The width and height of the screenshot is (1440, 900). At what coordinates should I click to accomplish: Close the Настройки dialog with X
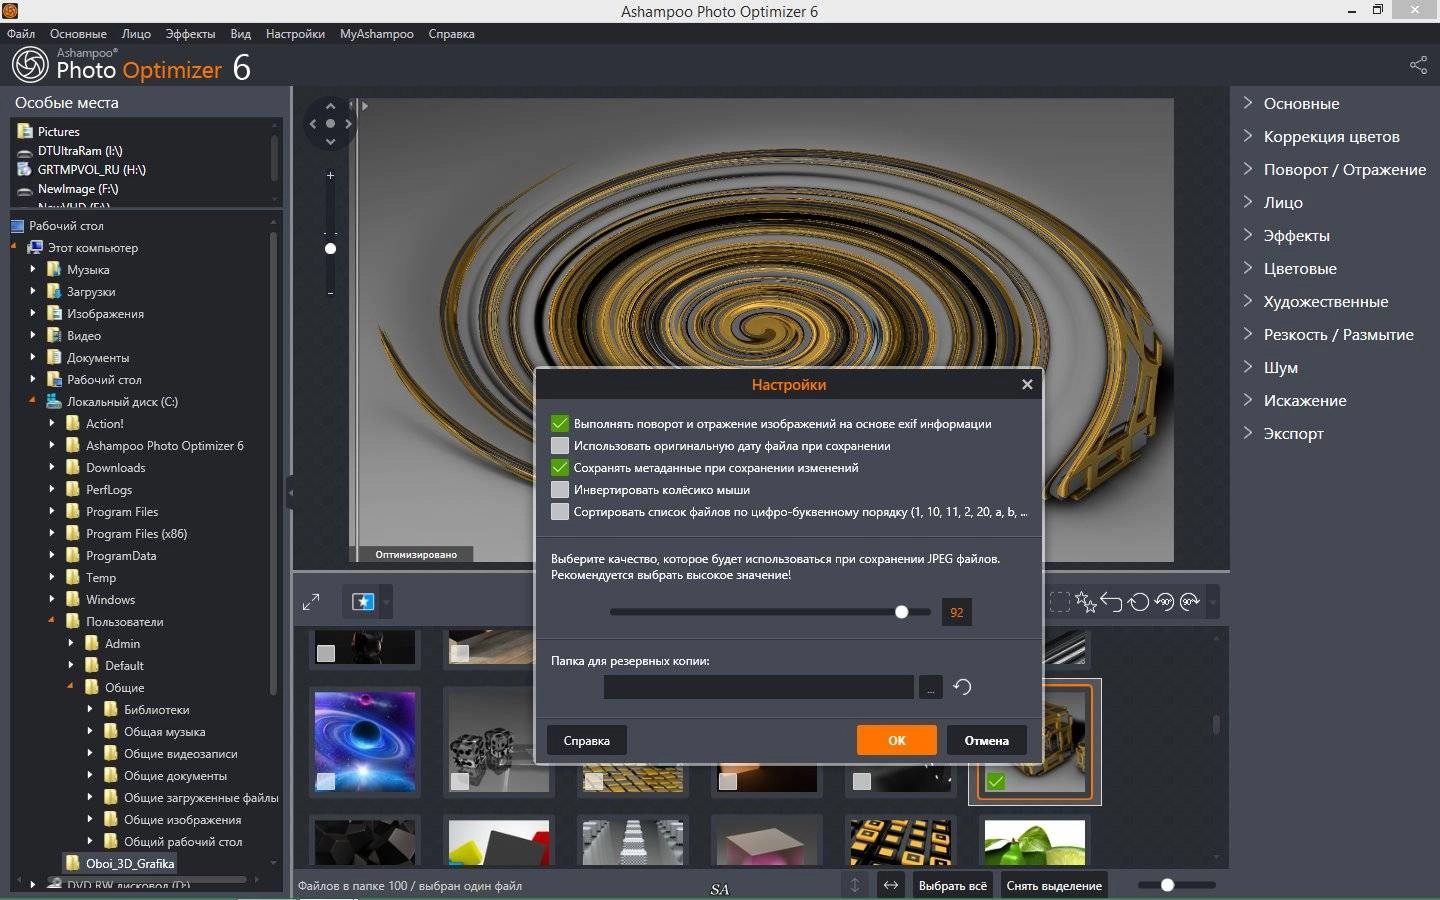coord(1027,384)
